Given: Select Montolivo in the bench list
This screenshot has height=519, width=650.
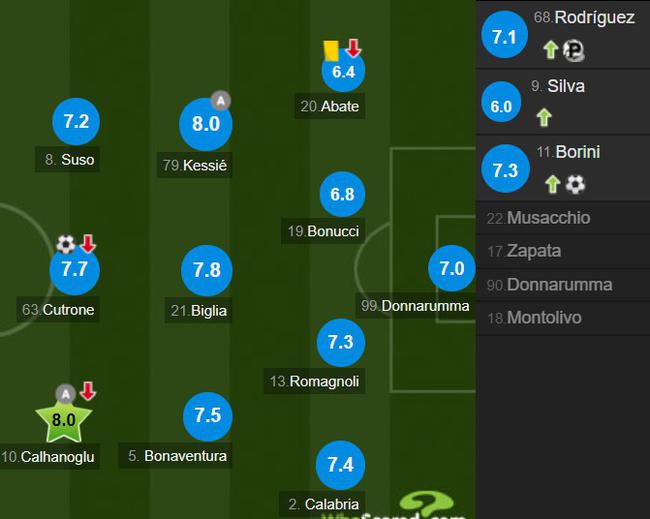Looking at the screenshot, I should [x=563, y=318].
